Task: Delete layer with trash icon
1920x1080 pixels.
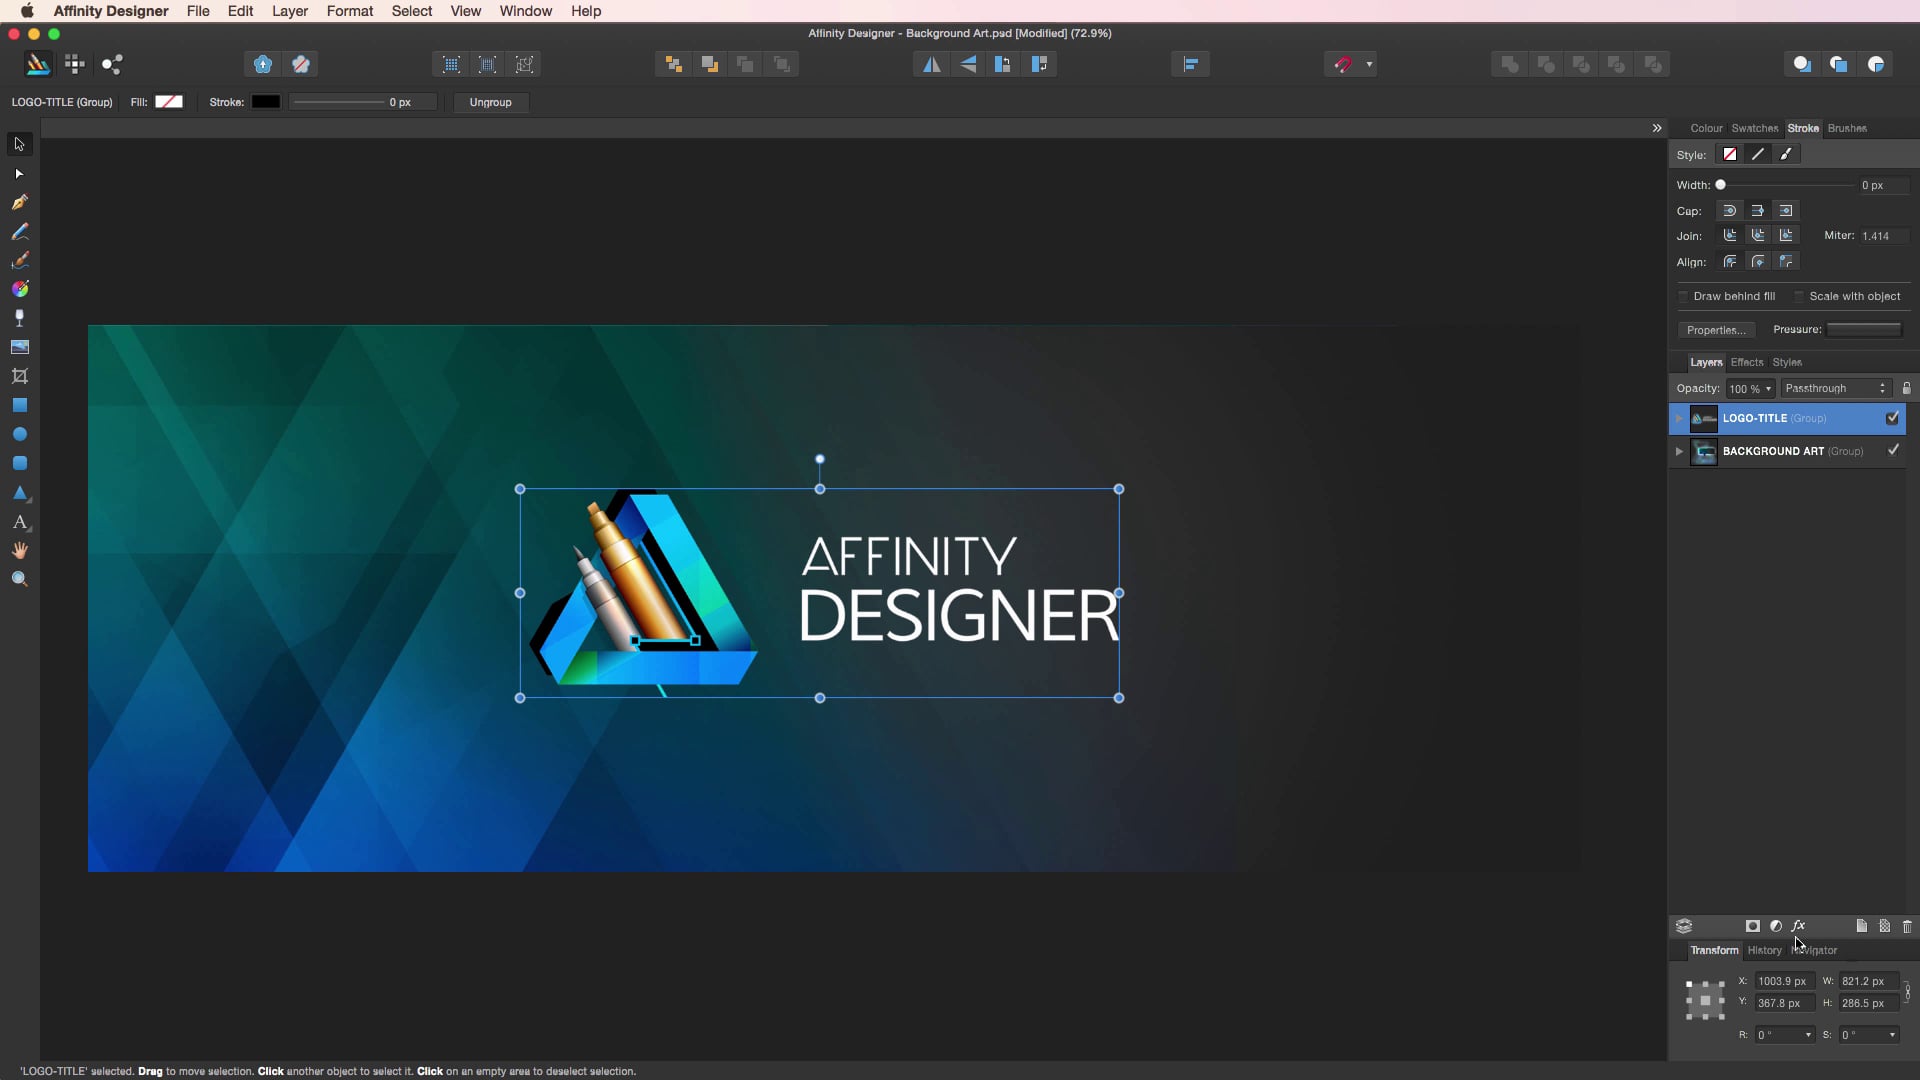Action: 1907,926
